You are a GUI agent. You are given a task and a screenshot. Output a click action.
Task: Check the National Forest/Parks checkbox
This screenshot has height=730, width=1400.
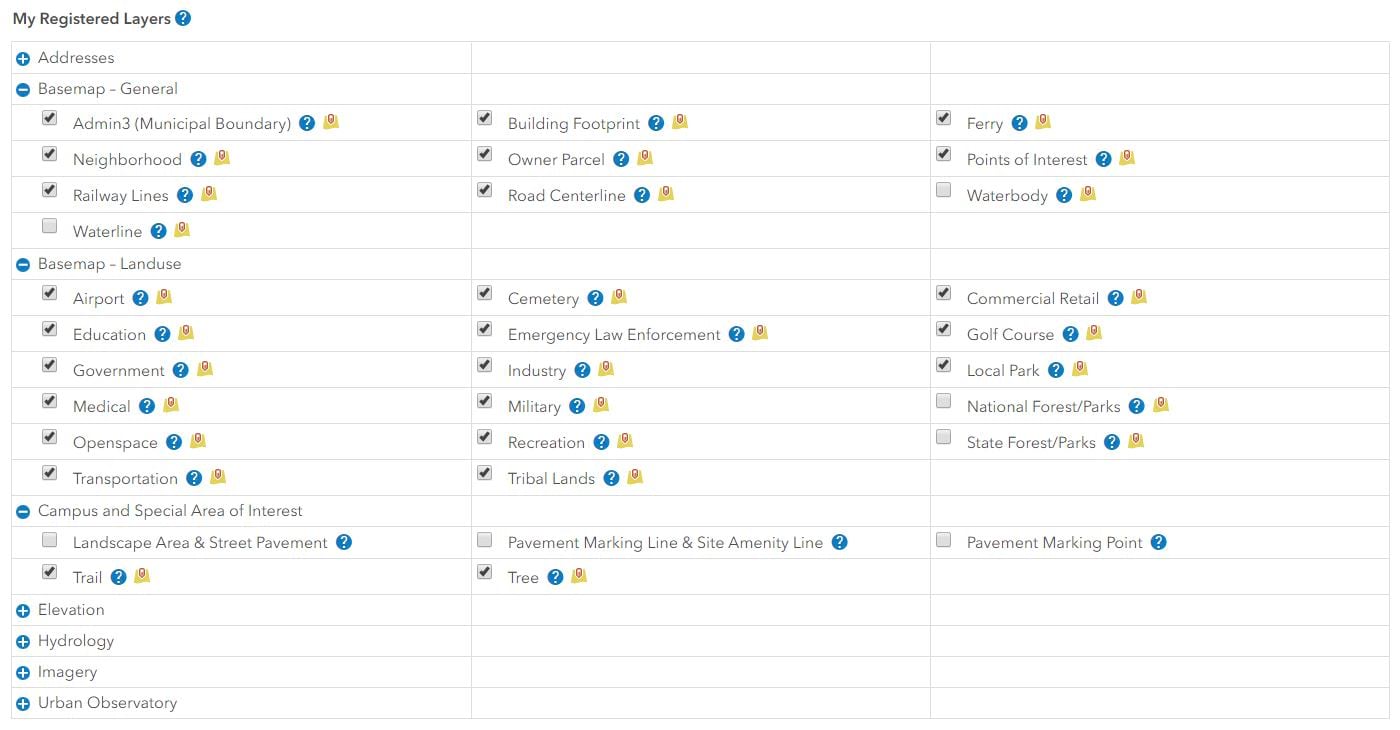click(944, 401)
